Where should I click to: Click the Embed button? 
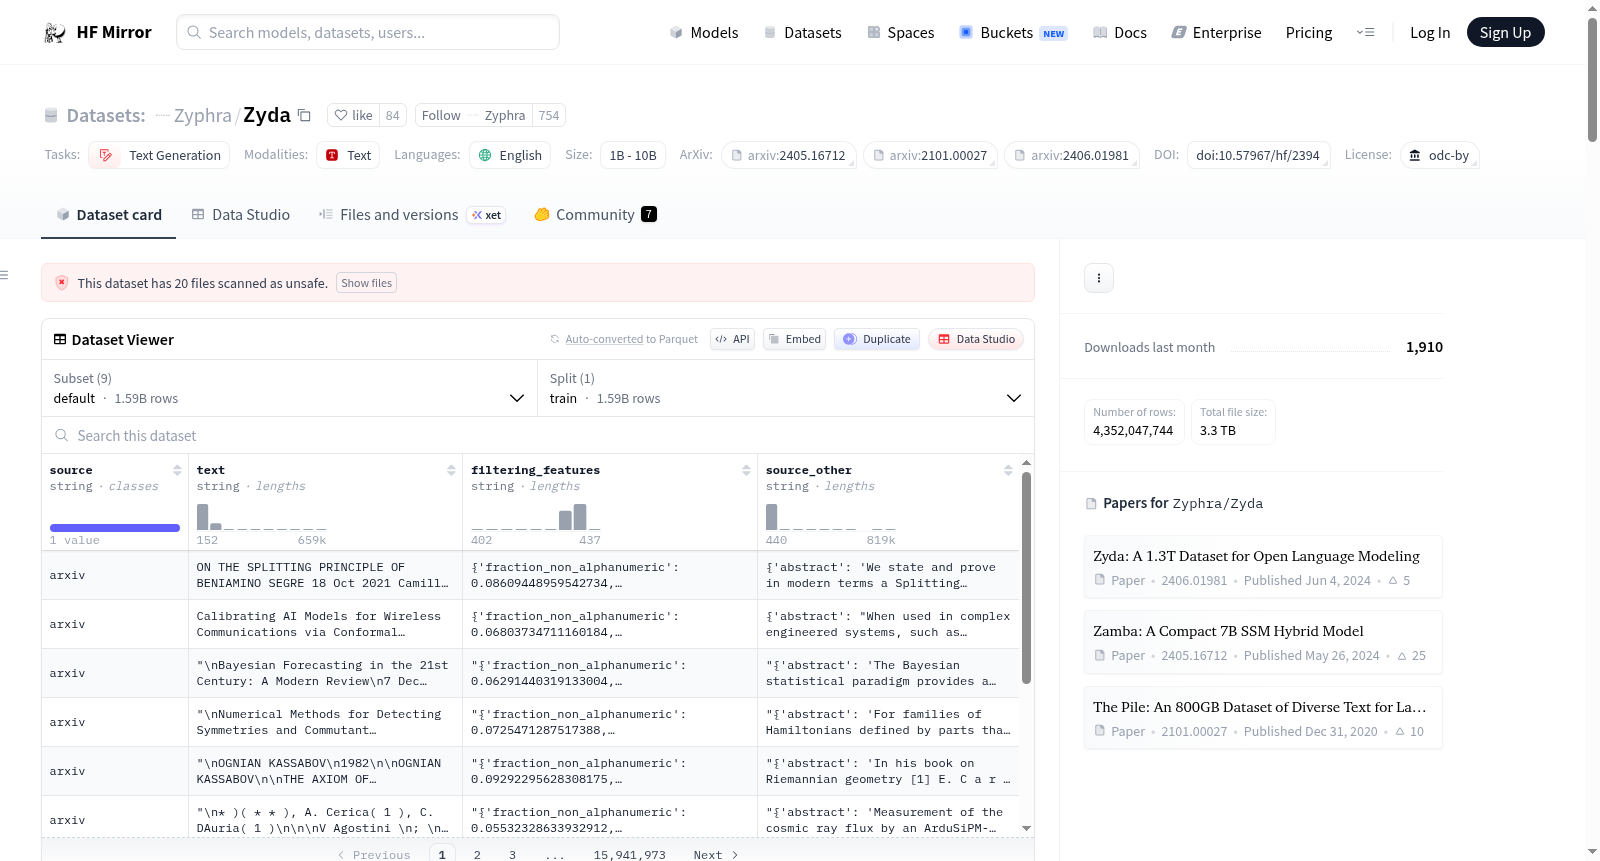tap(793, 340)
